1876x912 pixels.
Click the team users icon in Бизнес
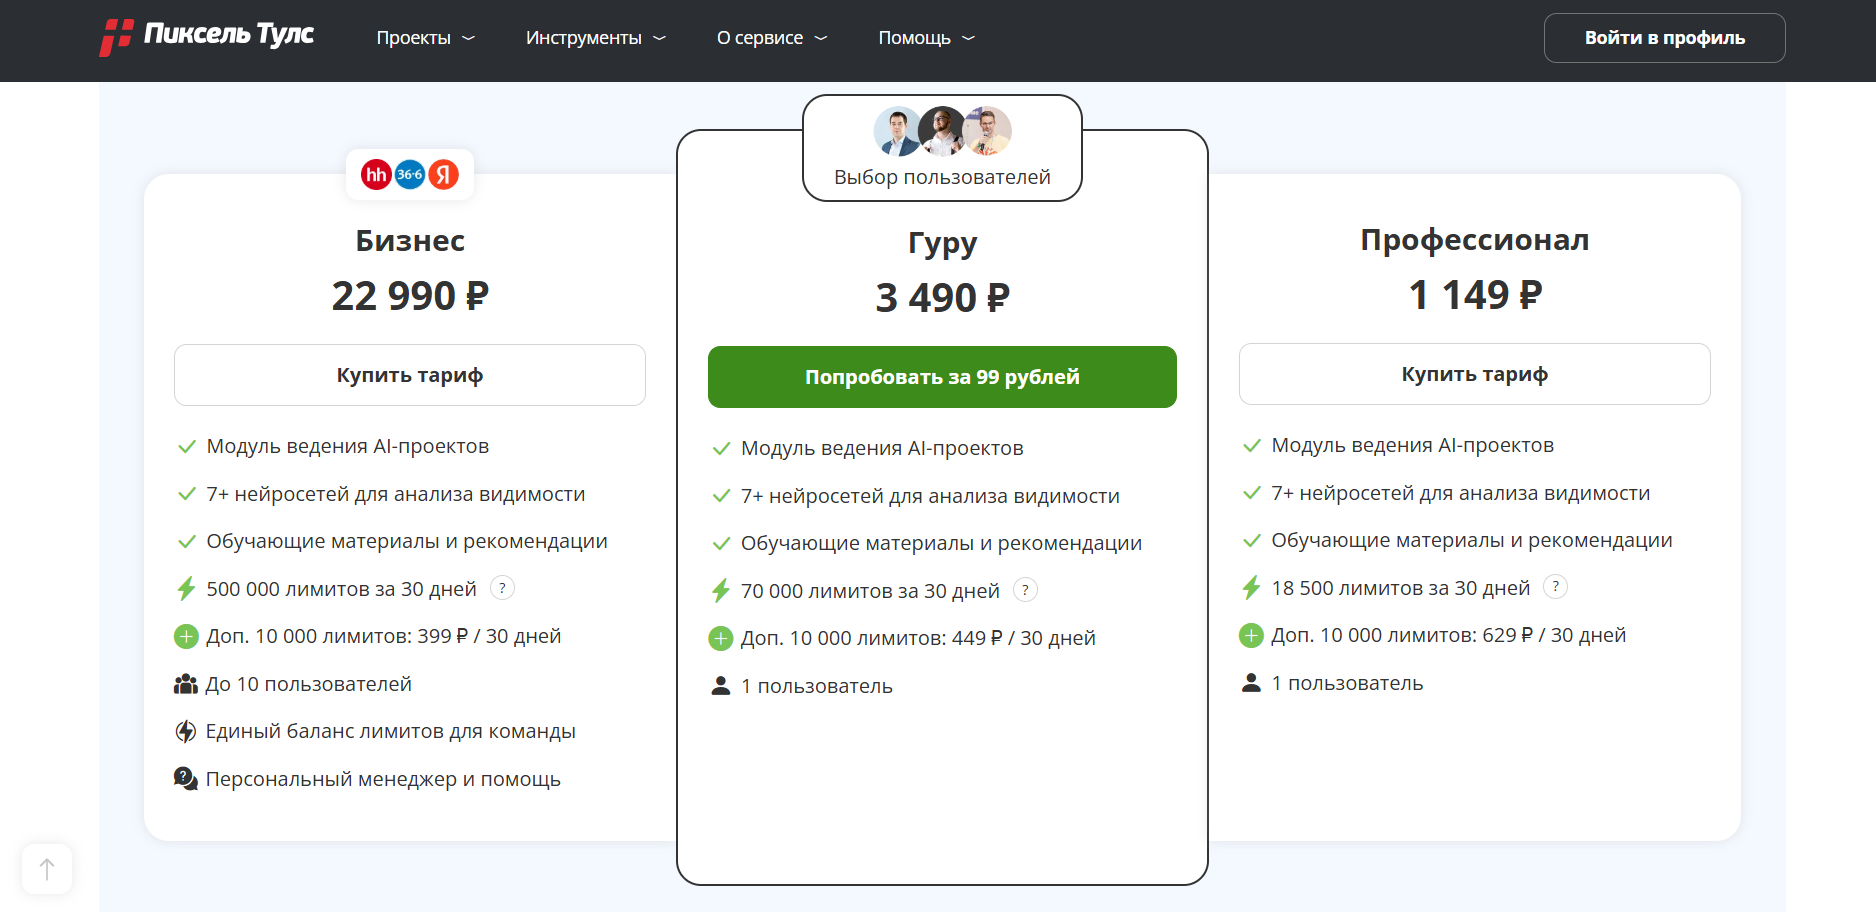pos(186,684)
